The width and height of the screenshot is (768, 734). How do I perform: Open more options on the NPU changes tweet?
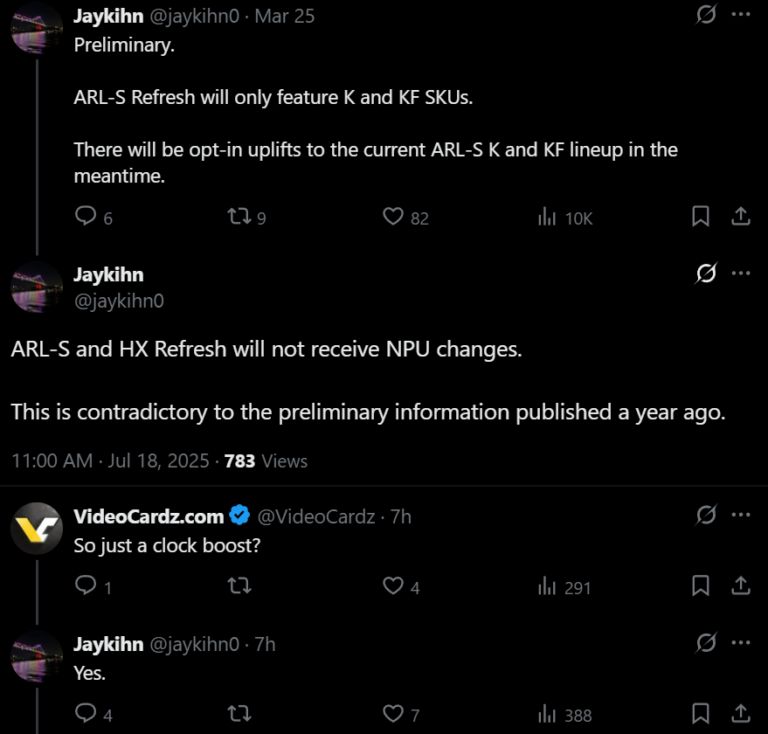741,274
